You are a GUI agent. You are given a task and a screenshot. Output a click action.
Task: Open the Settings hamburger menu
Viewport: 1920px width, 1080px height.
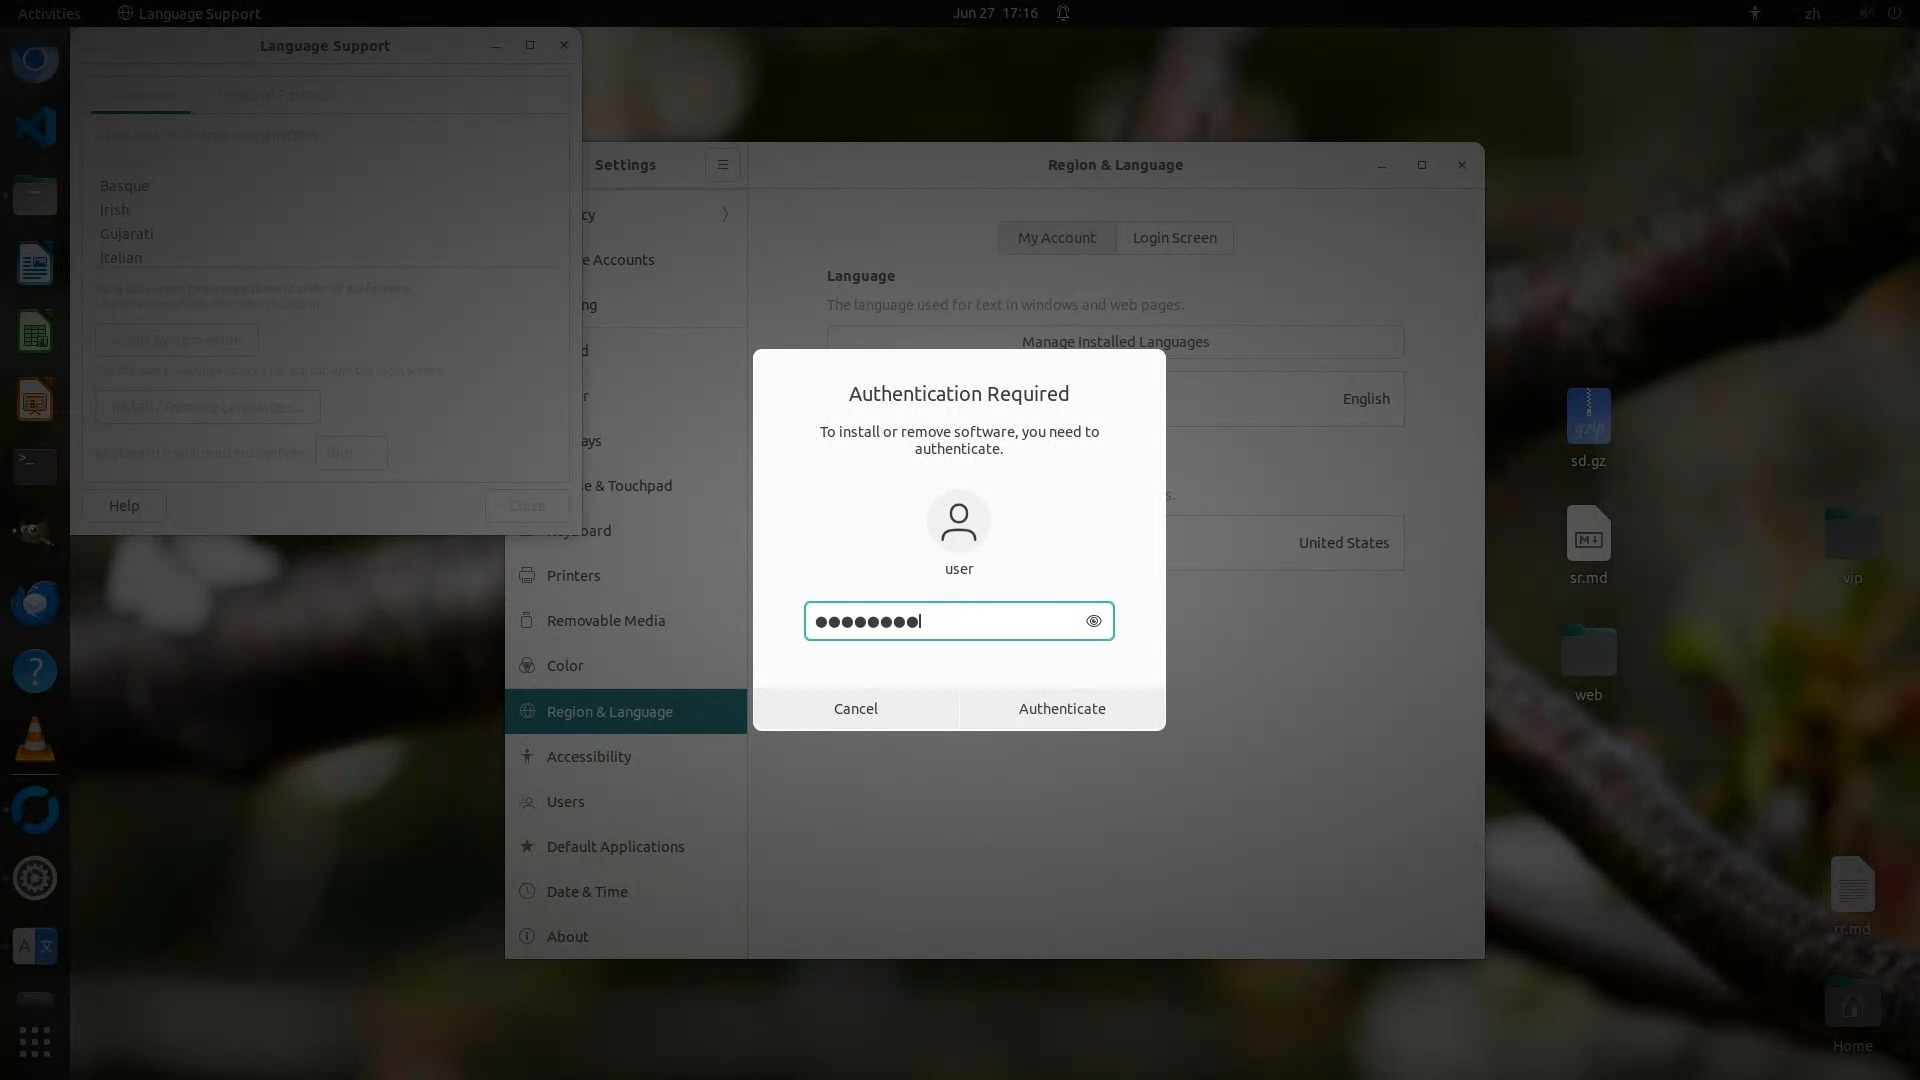click(x=722, y=165)
